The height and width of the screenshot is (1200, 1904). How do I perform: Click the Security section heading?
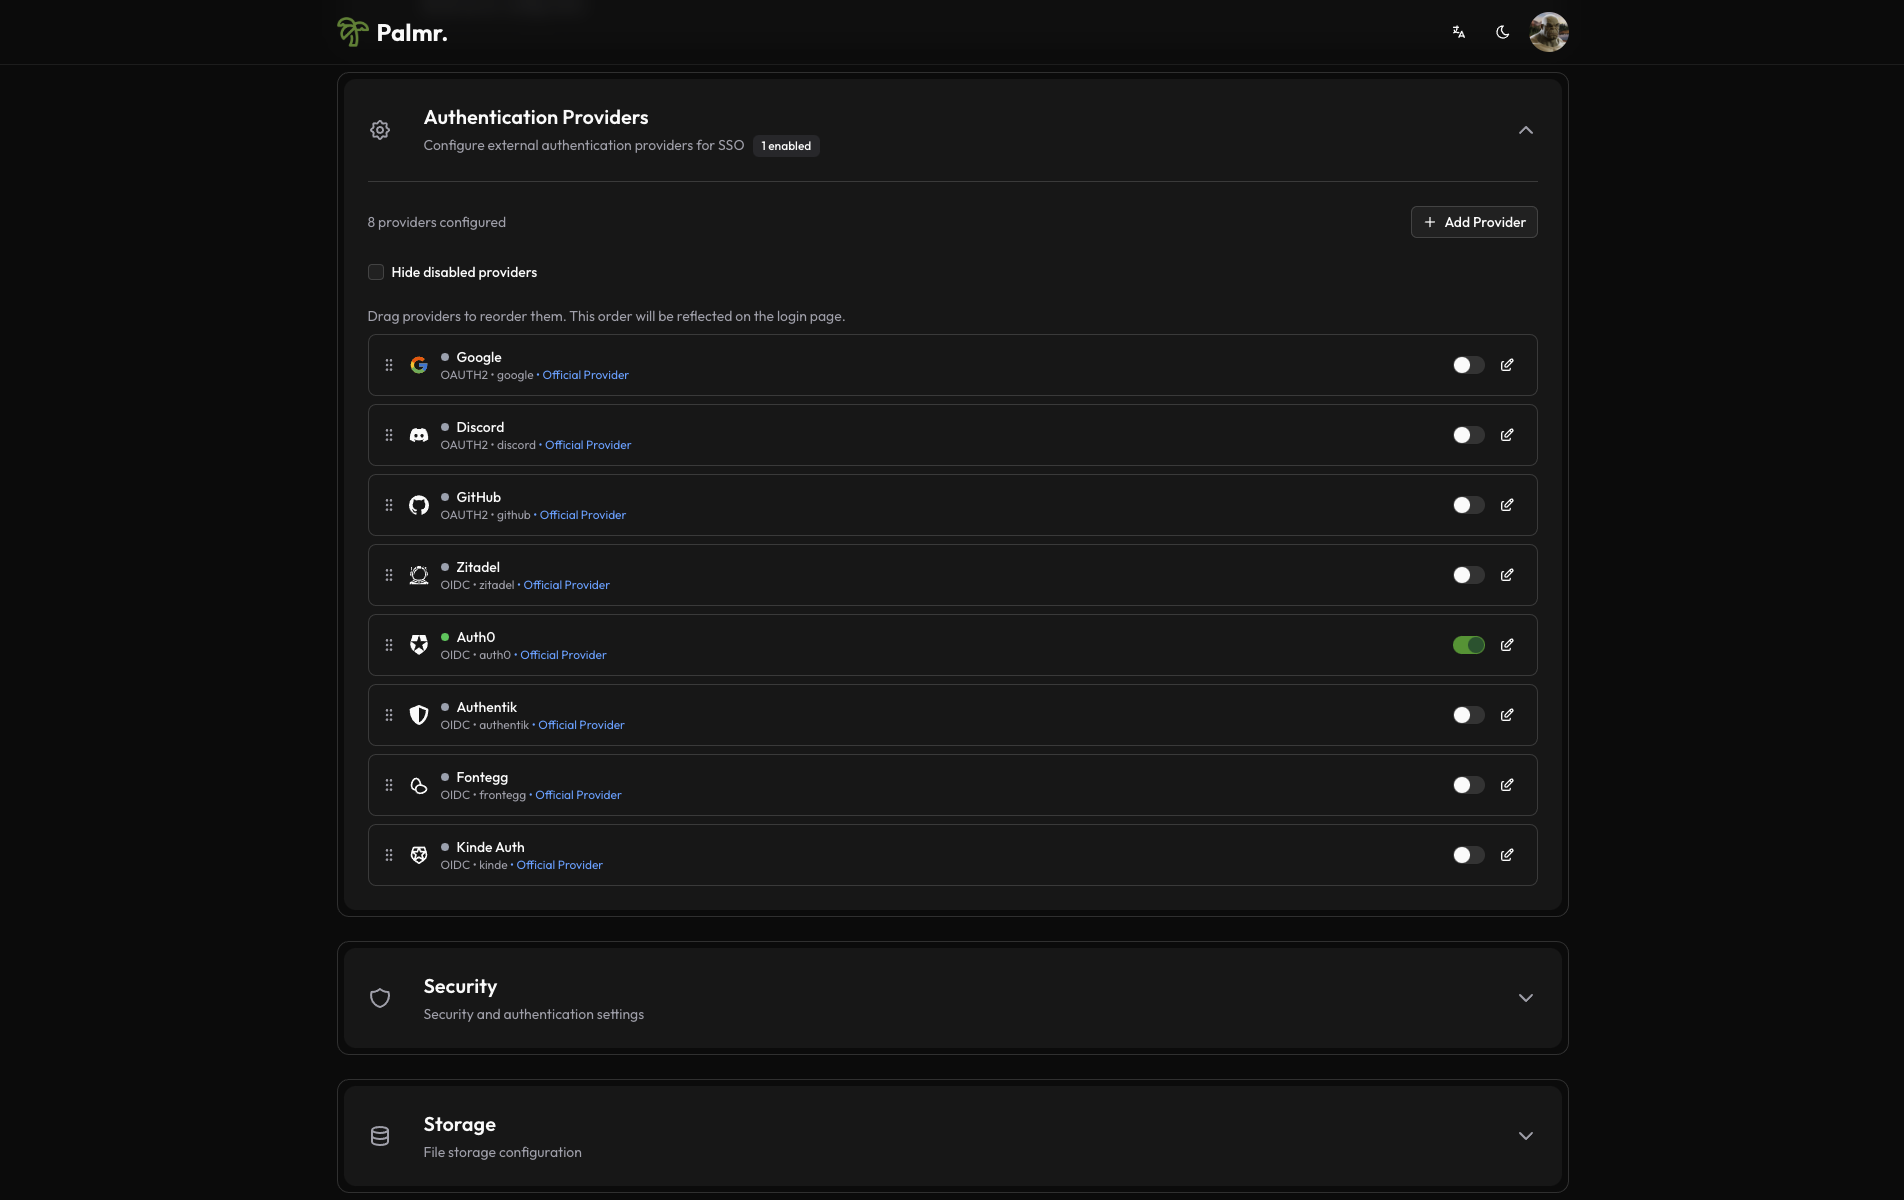click(460, 986)
